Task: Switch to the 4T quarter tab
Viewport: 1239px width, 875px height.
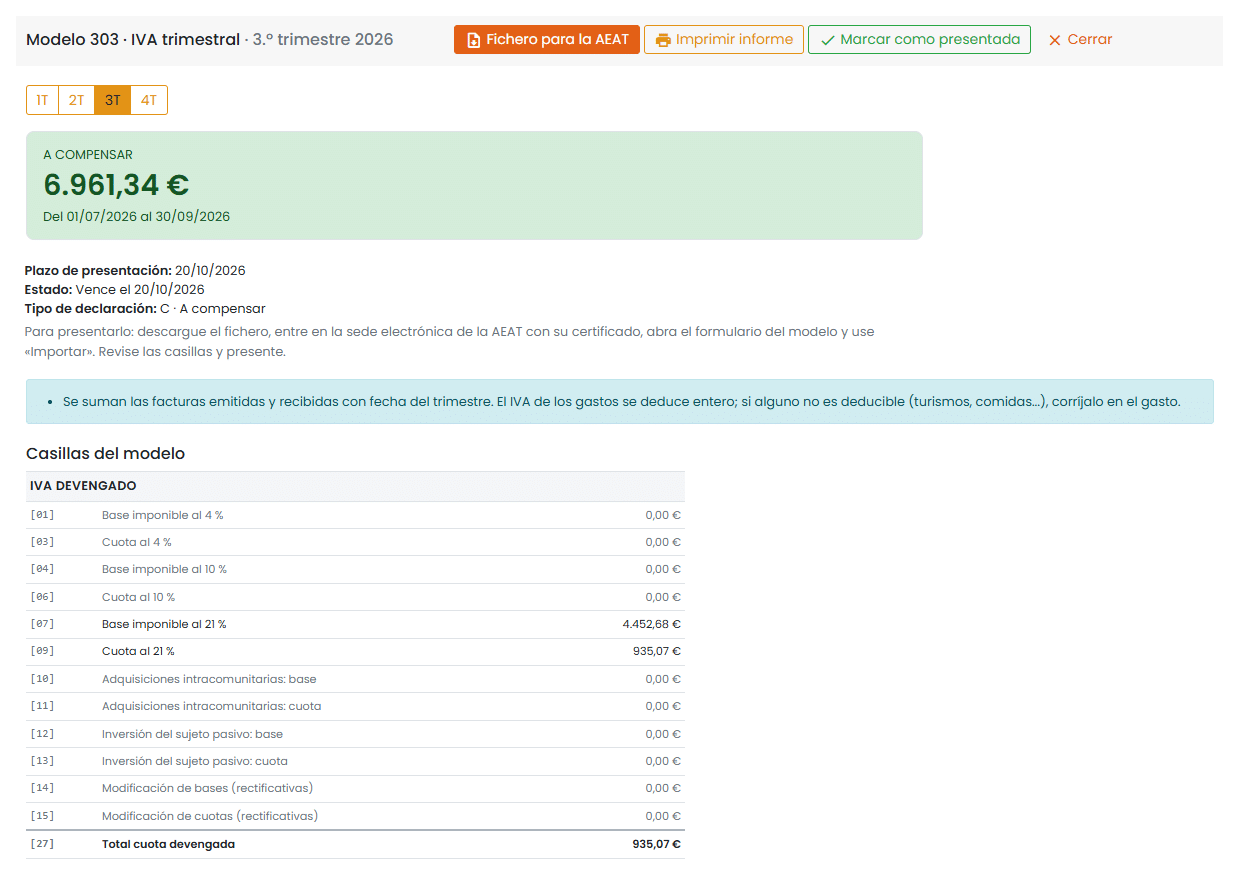Action: pos(149,100)
